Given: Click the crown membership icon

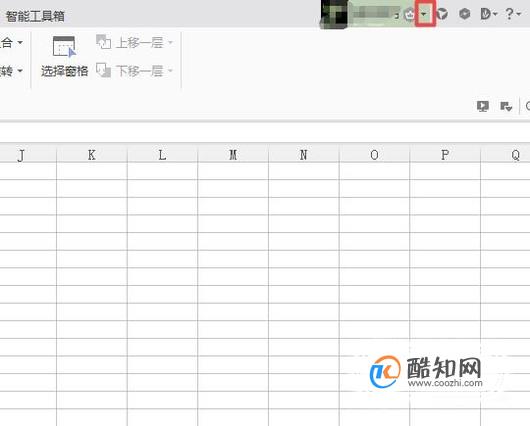Looking at the screenshot, I should coord(410,14).
